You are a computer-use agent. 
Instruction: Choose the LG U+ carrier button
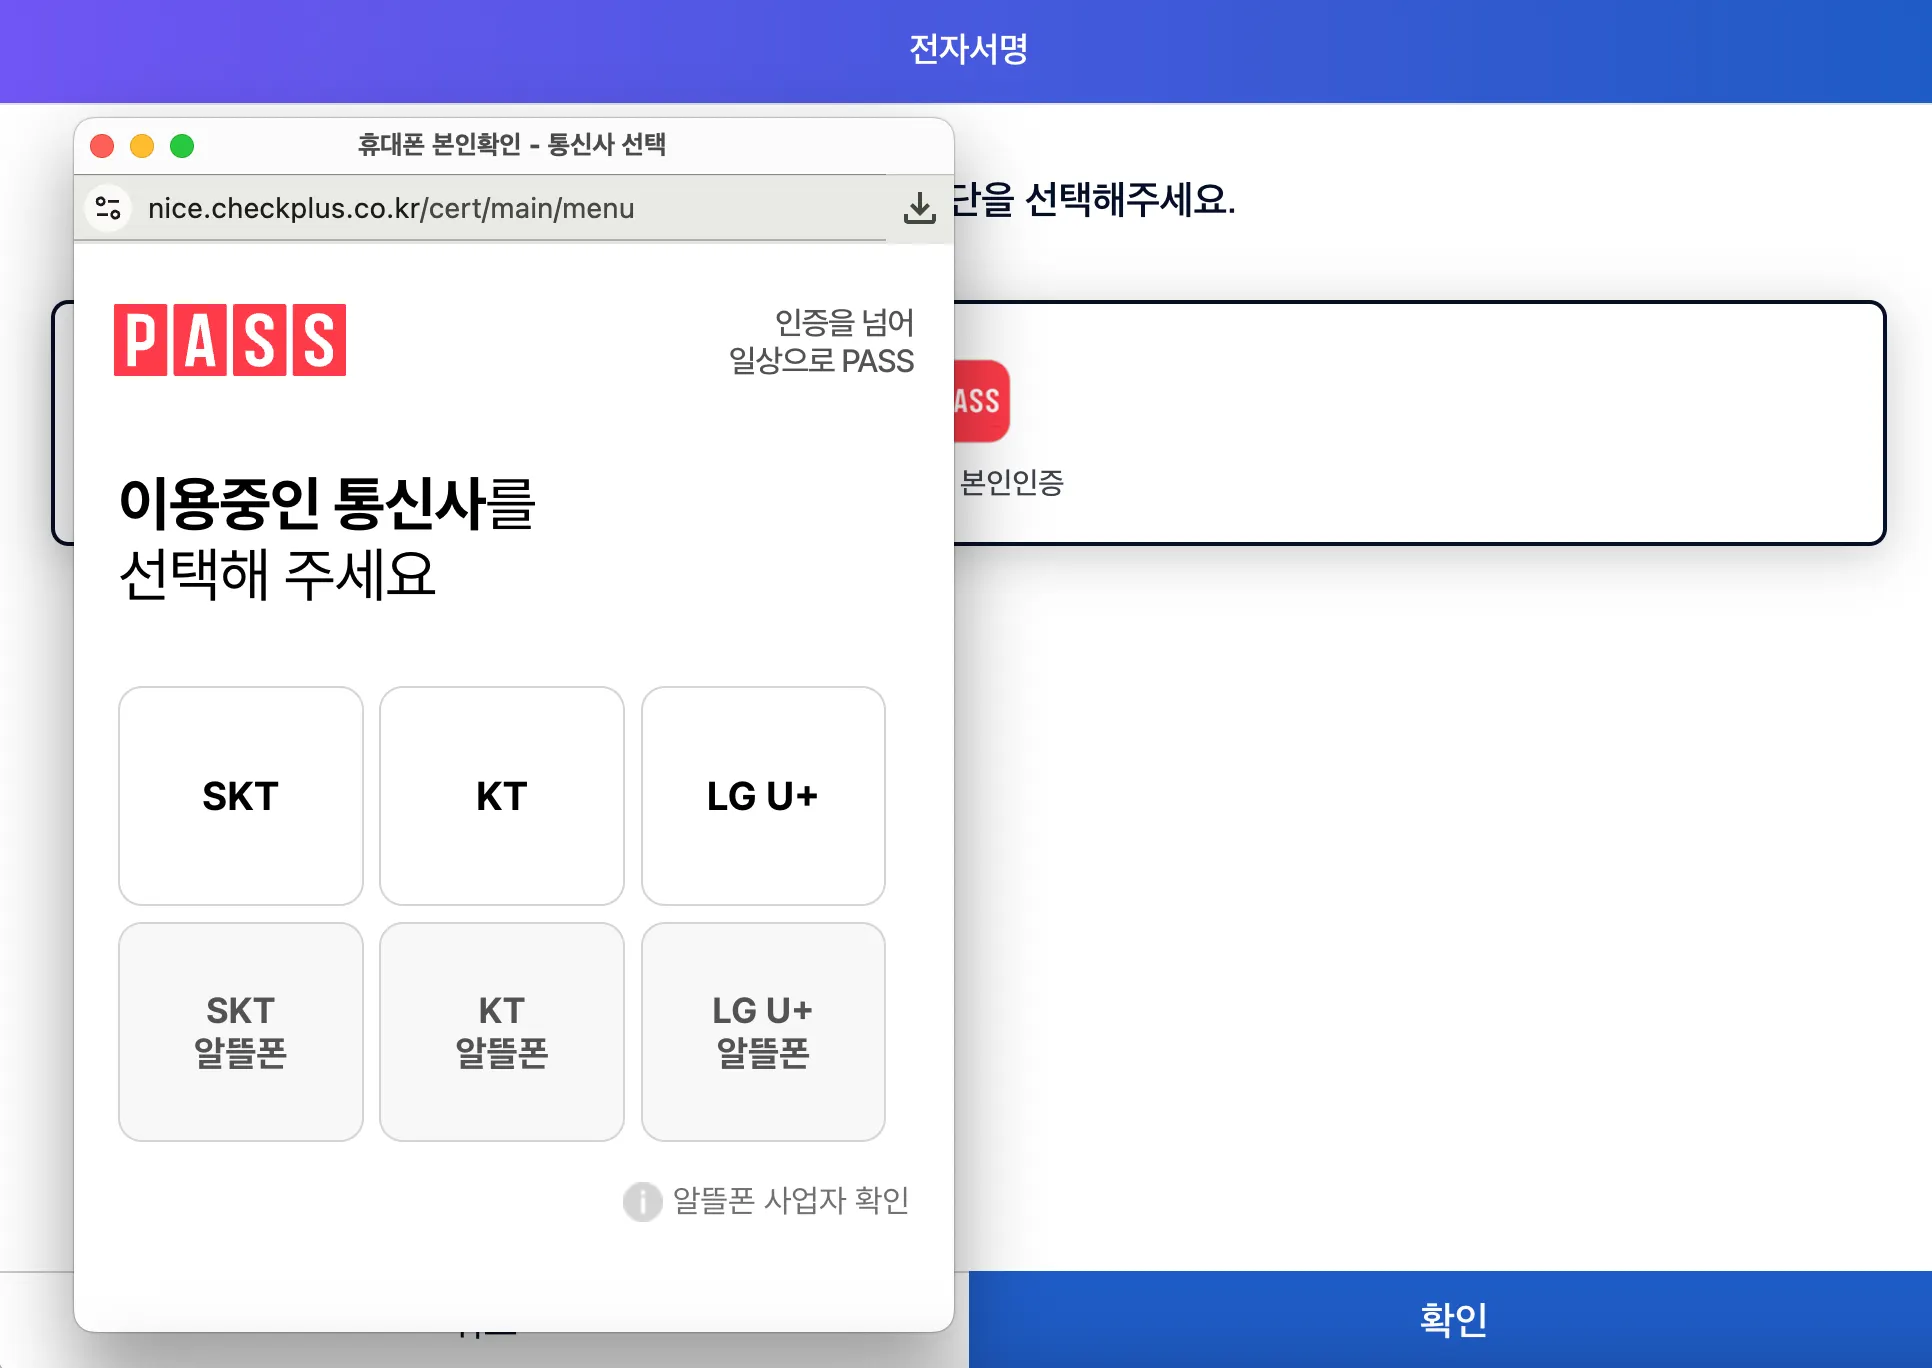(x=762, y=796)
